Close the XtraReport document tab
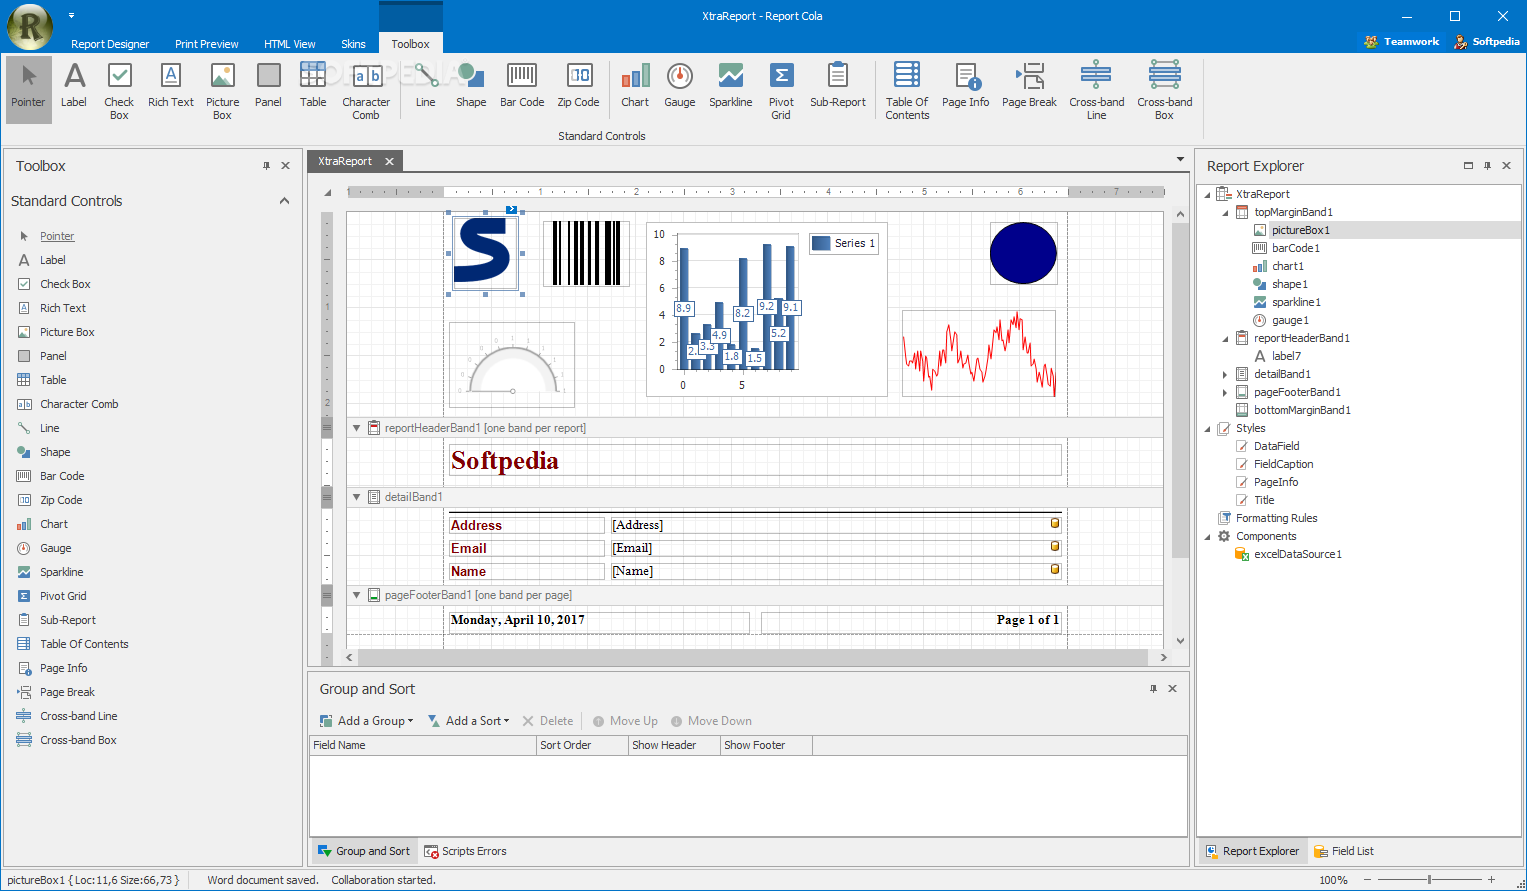This screenshot has height=891, width=1527. [389, 161]
